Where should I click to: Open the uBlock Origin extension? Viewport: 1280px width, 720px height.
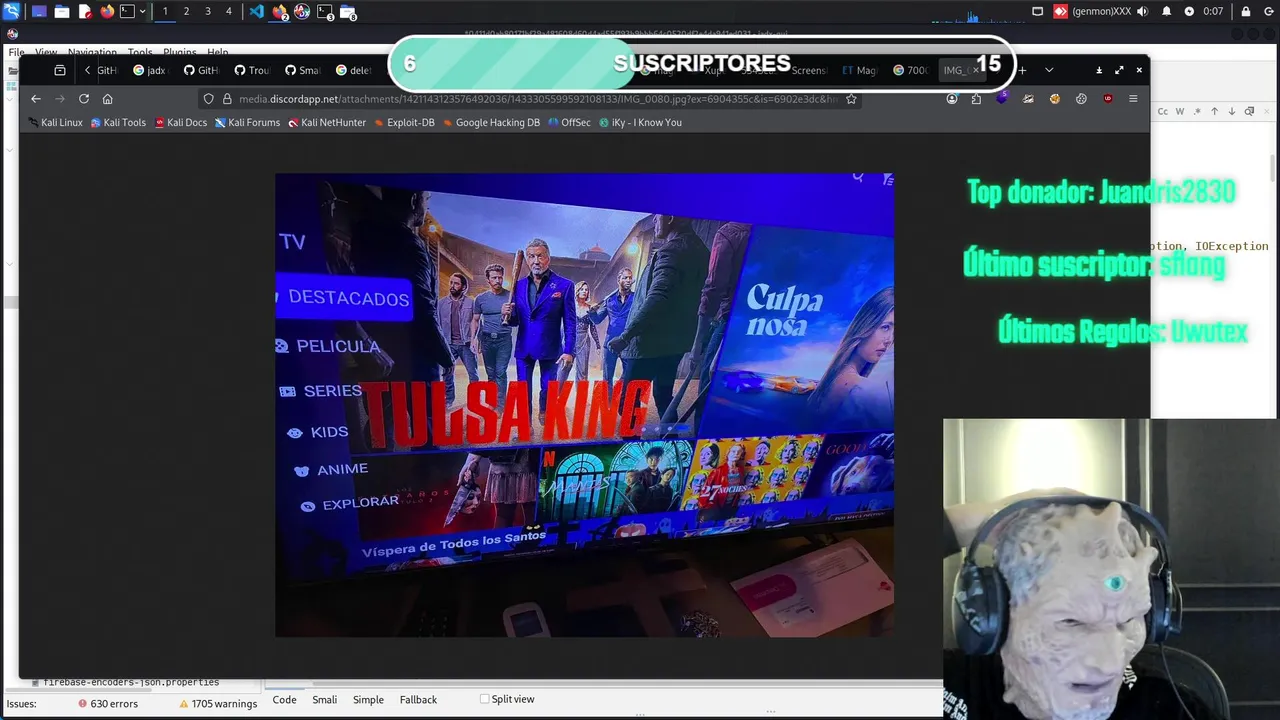[x=1108, y=99]
